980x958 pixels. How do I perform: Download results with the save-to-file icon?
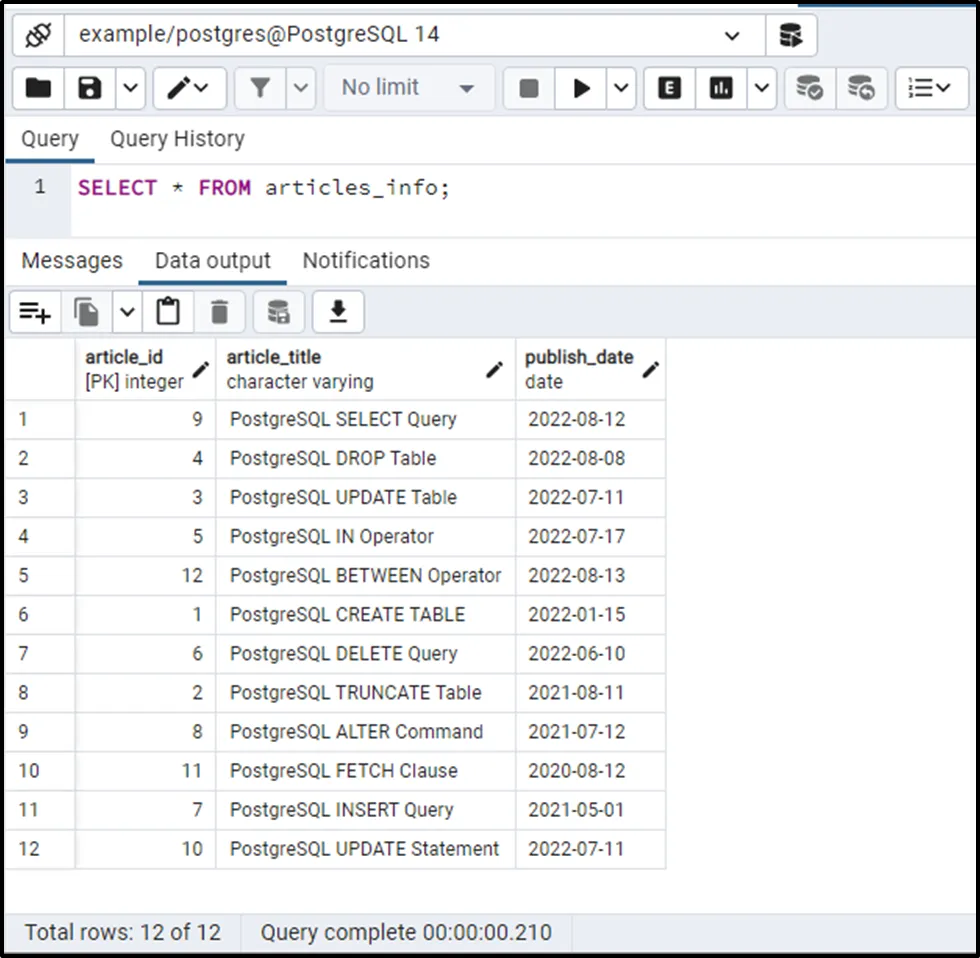(338, 313)
